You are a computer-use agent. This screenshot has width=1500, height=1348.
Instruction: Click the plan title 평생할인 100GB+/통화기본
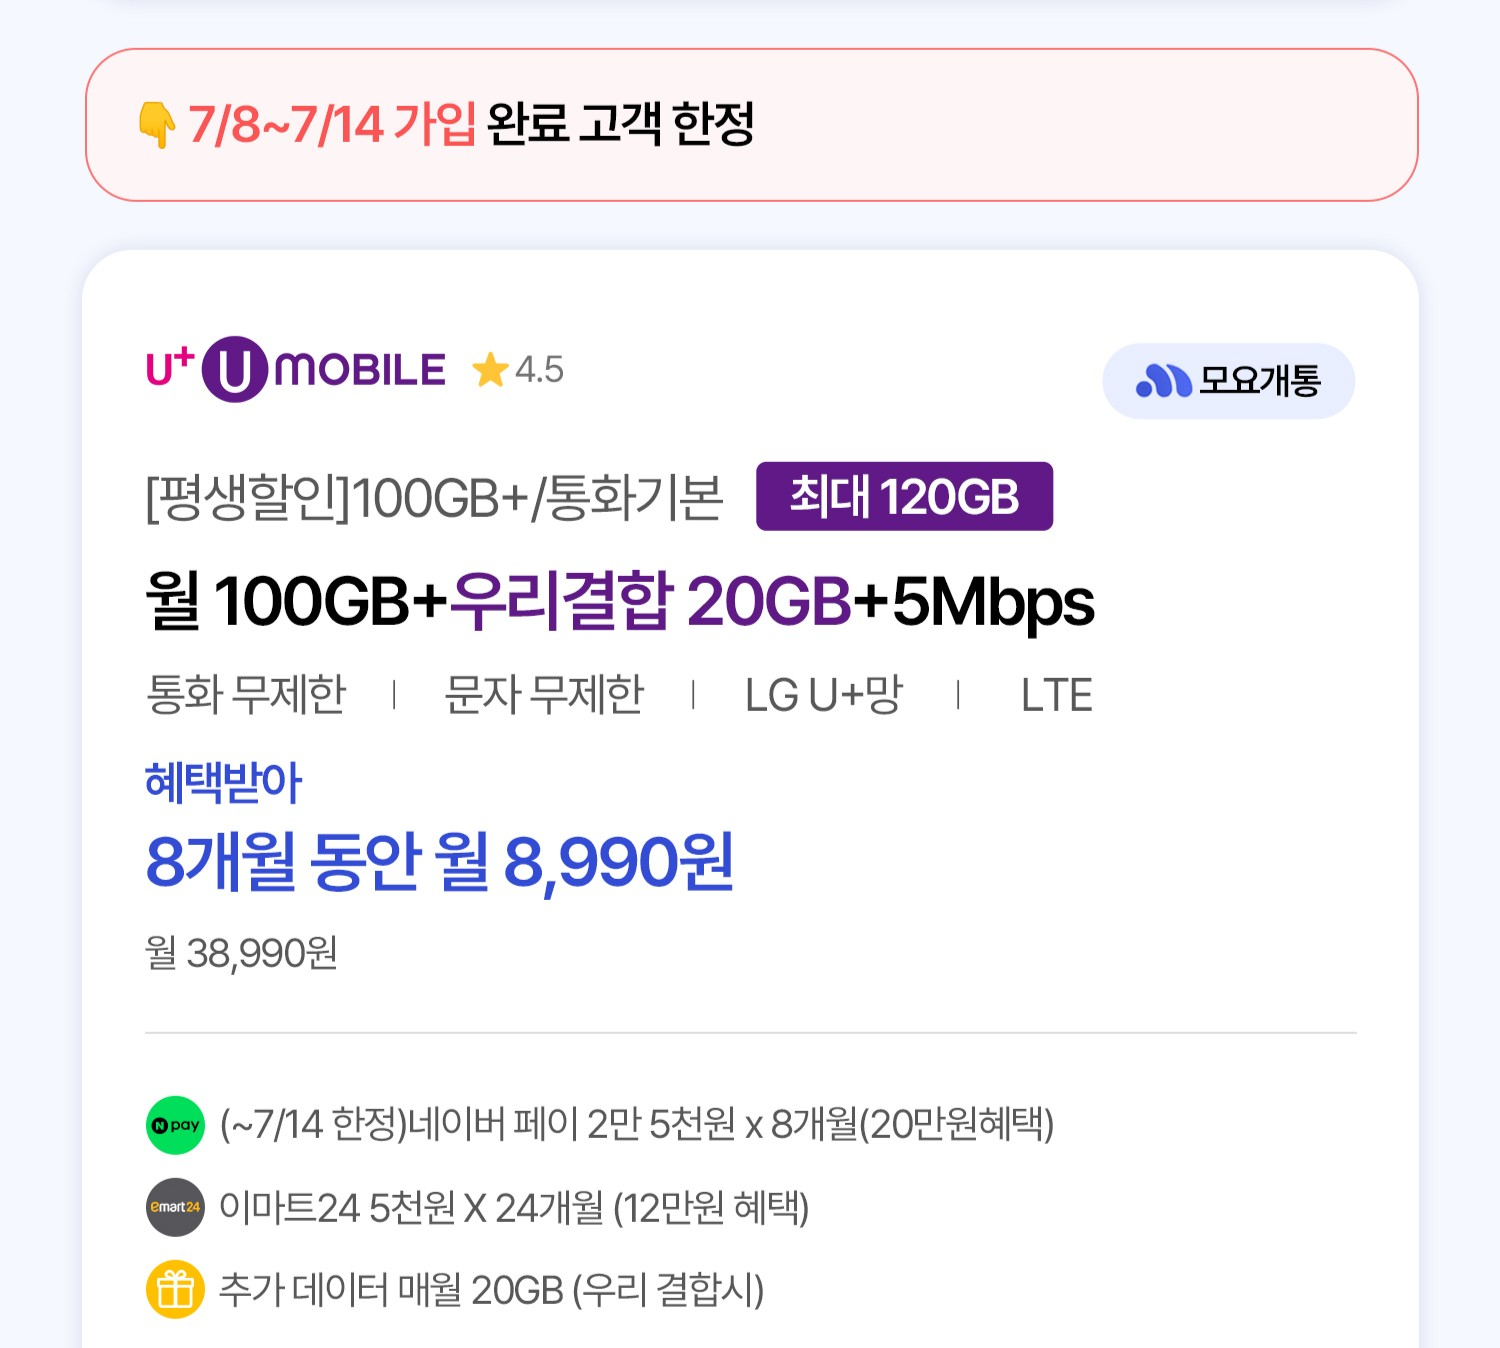pyautogui.click(x=434, y=498)
